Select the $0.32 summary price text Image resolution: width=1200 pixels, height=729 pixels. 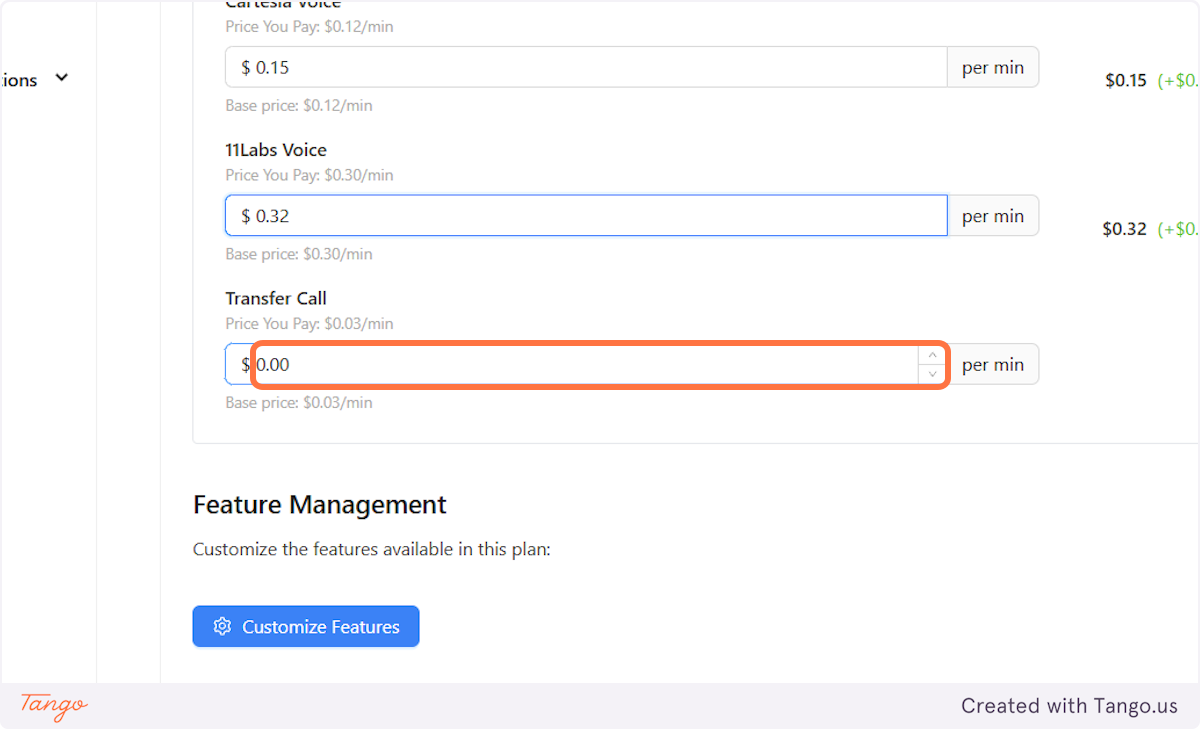pyautogui.click(x=1124, y=229)
